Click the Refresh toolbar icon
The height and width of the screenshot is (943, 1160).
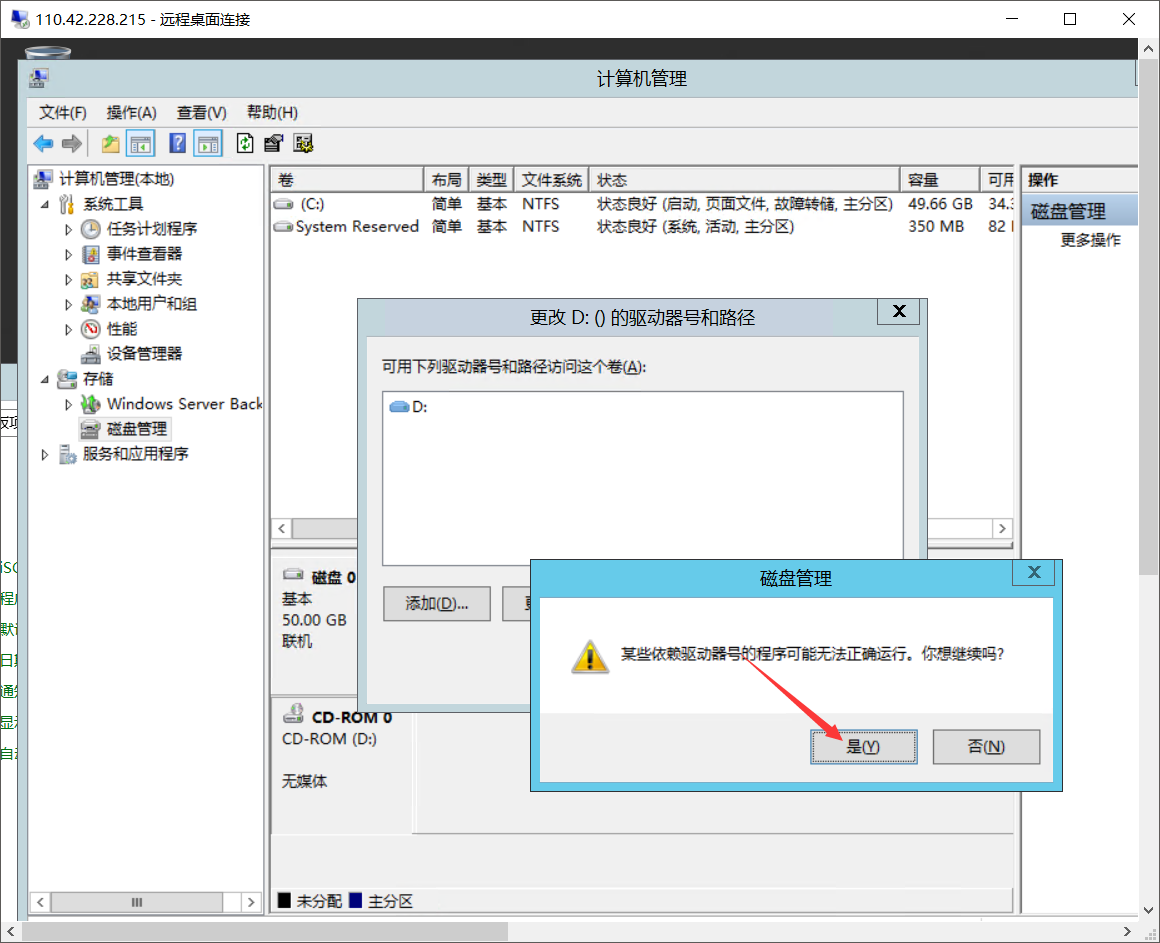coord(245,144)
